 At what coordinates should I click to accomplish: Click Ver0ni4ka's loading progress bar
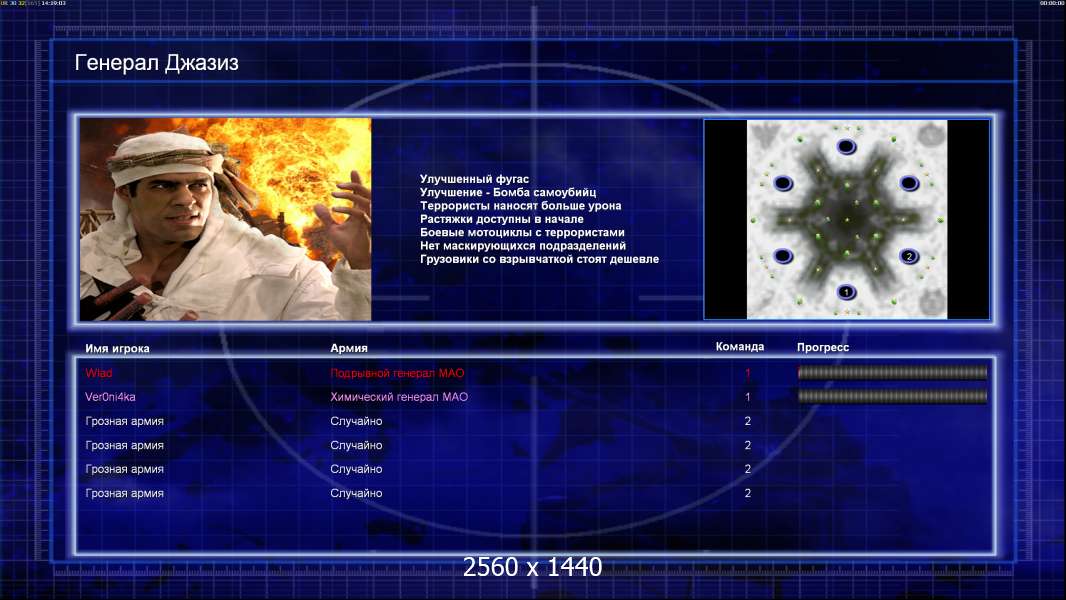[892, 396]
